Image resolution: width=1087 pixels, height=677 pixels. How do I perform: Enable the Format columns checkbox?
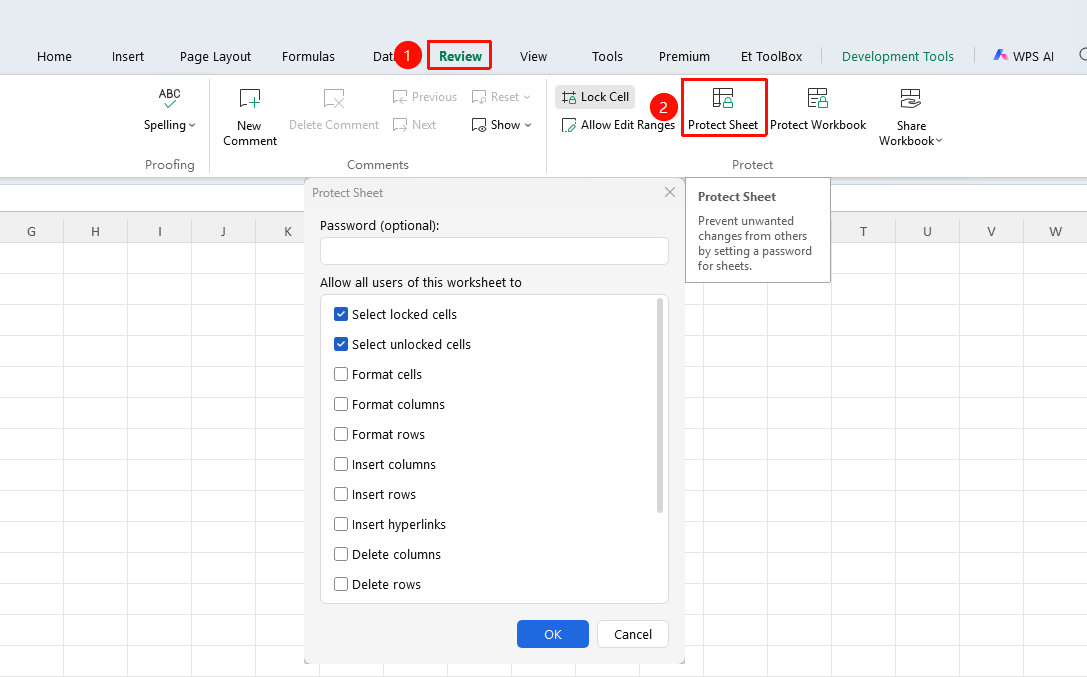click(x=341, y=404)
